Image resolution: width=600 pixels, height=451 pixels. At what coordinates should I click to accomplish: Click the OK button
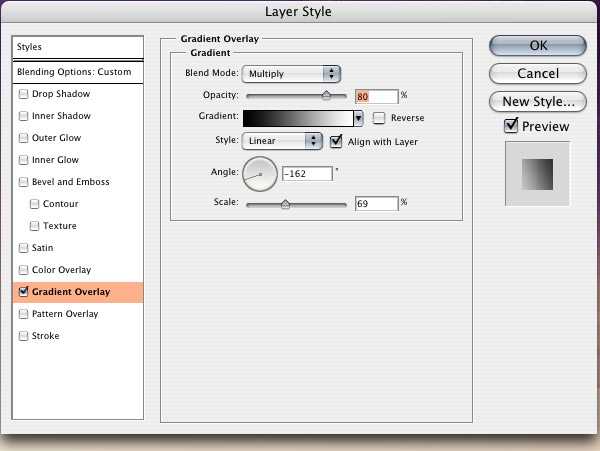tap(537, 45)
